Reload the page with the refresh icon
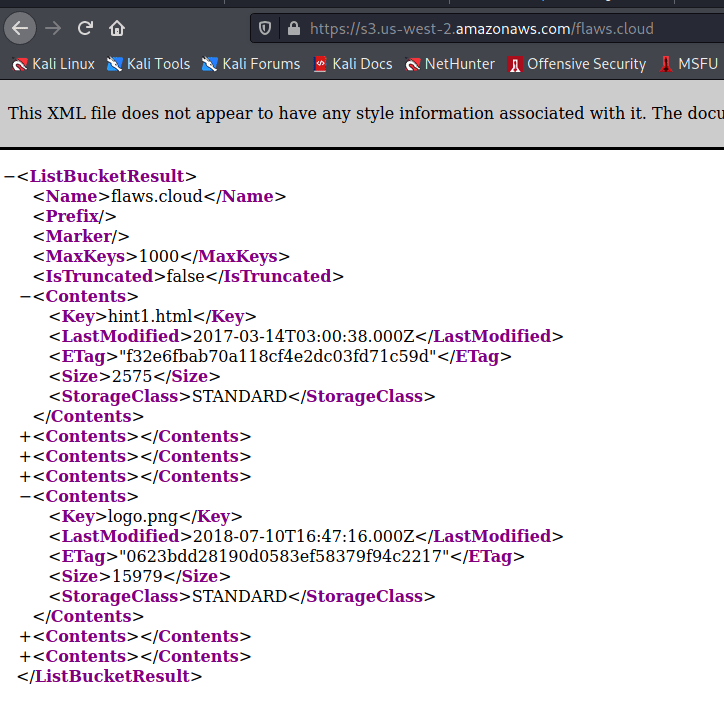Screen dimensions: 724x712 click(x=85, y=28)
